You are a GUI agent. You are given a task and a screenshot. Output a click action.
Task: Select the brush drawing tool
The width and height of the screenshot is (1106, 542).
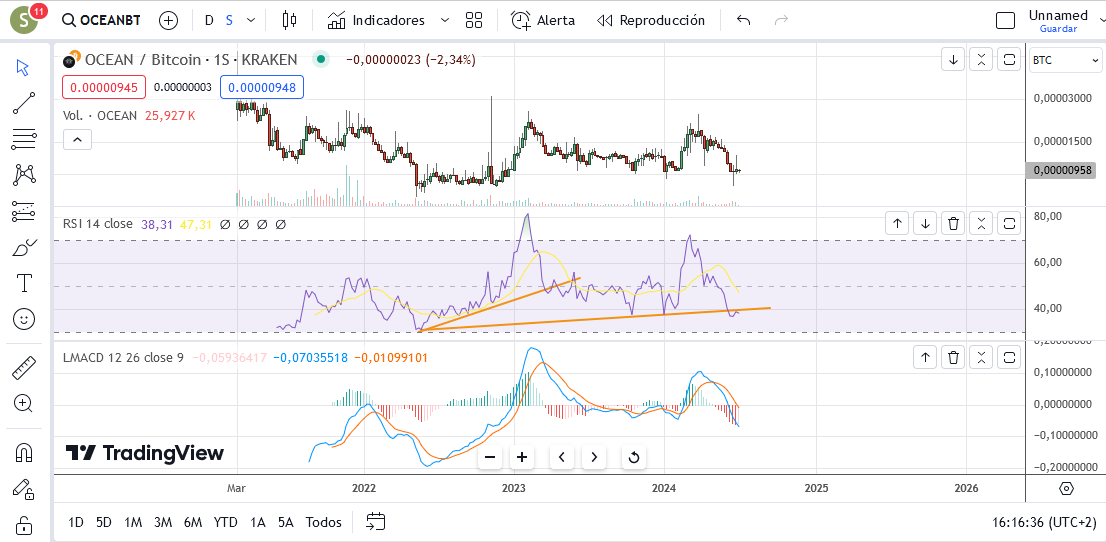[x=23, y=248]
